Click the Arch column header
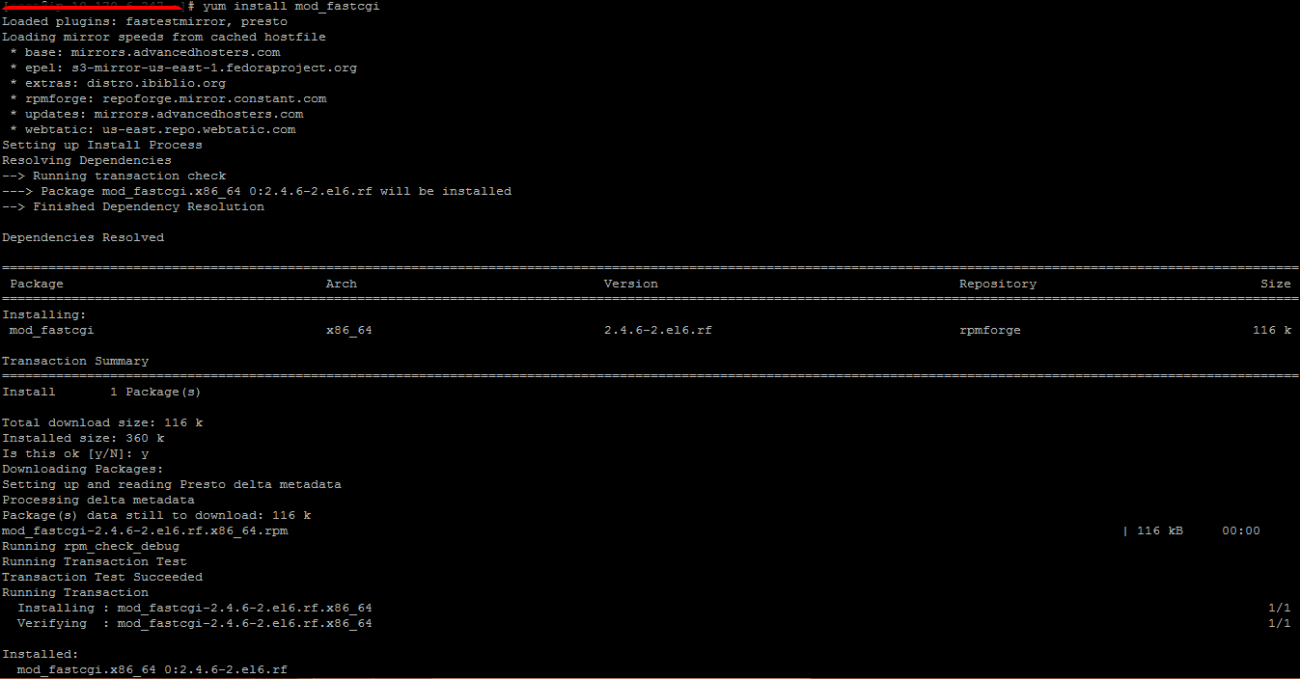 tap(341, 283)
